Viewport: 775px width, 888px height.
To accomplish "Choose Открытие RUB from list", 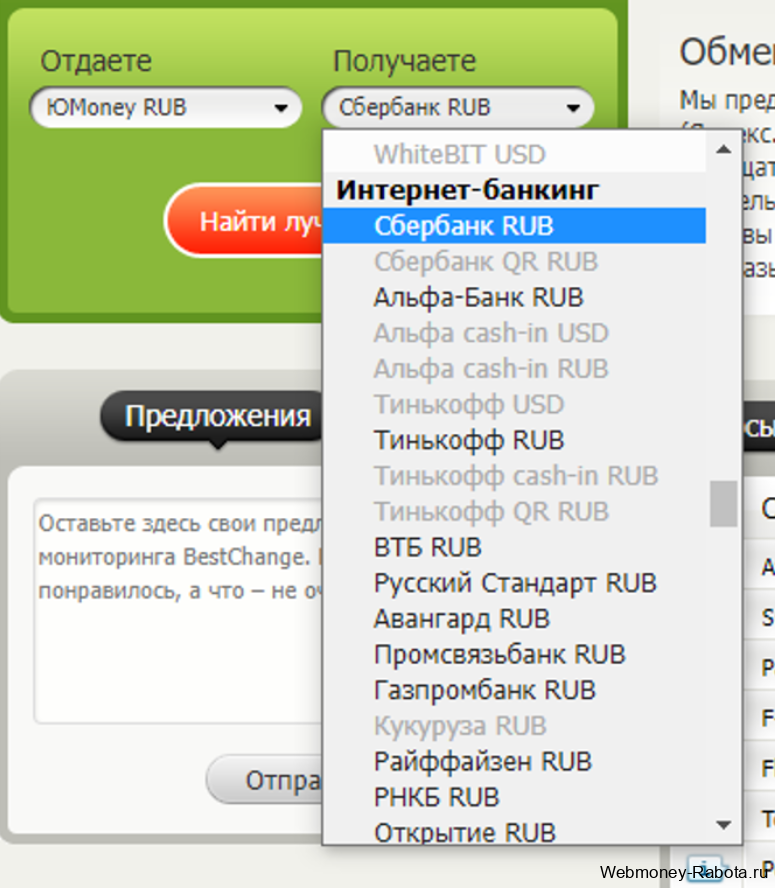I will tap(514, 830).
